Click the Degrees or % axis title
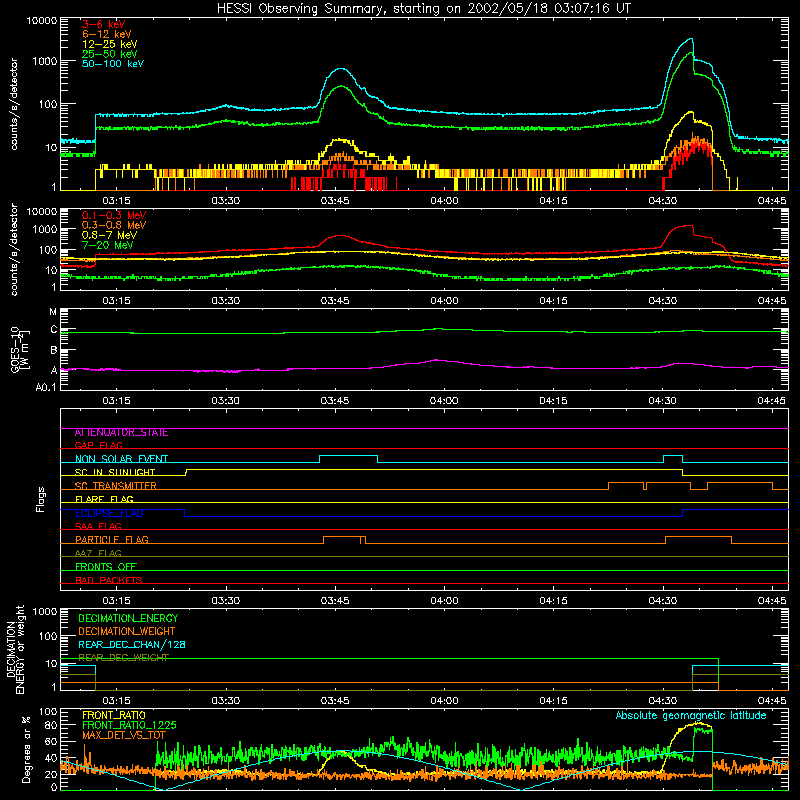Viewport: 800px width, 800px height. pos(26,750)
